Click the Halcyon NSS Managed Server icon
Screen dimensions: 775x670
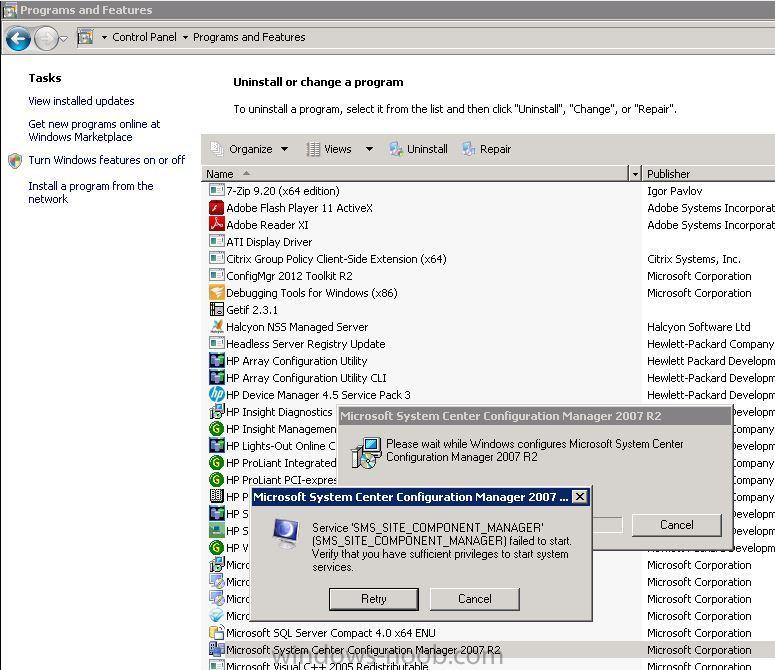click(216, 327)
